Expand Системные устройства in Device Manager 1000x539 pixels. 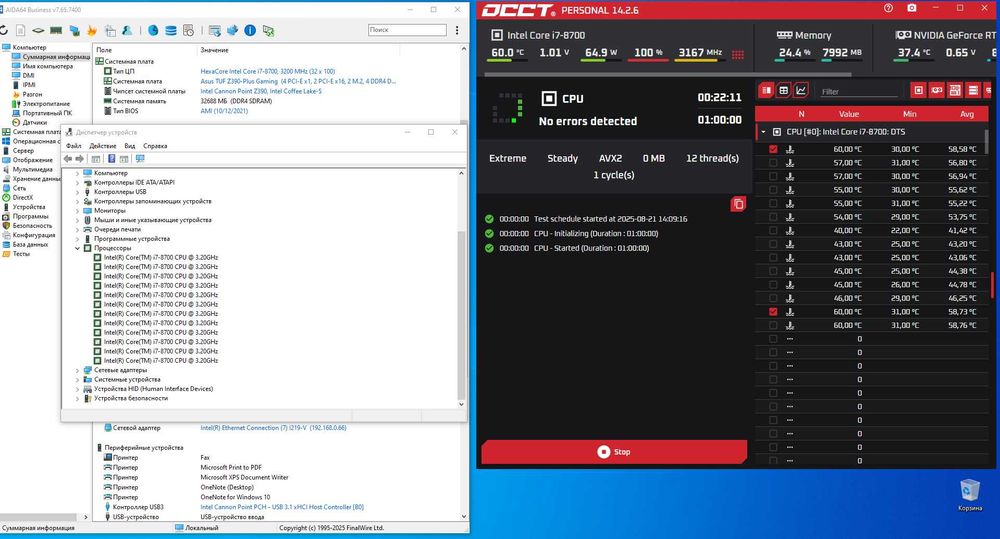(78, 380)
